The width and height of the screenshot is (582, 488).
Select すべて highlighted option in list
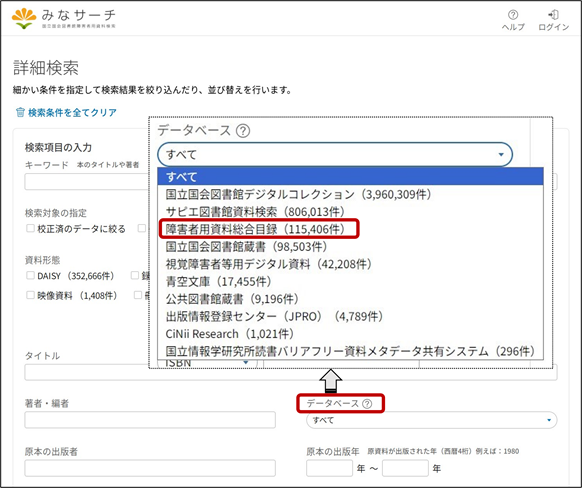[x=350, y=177]
